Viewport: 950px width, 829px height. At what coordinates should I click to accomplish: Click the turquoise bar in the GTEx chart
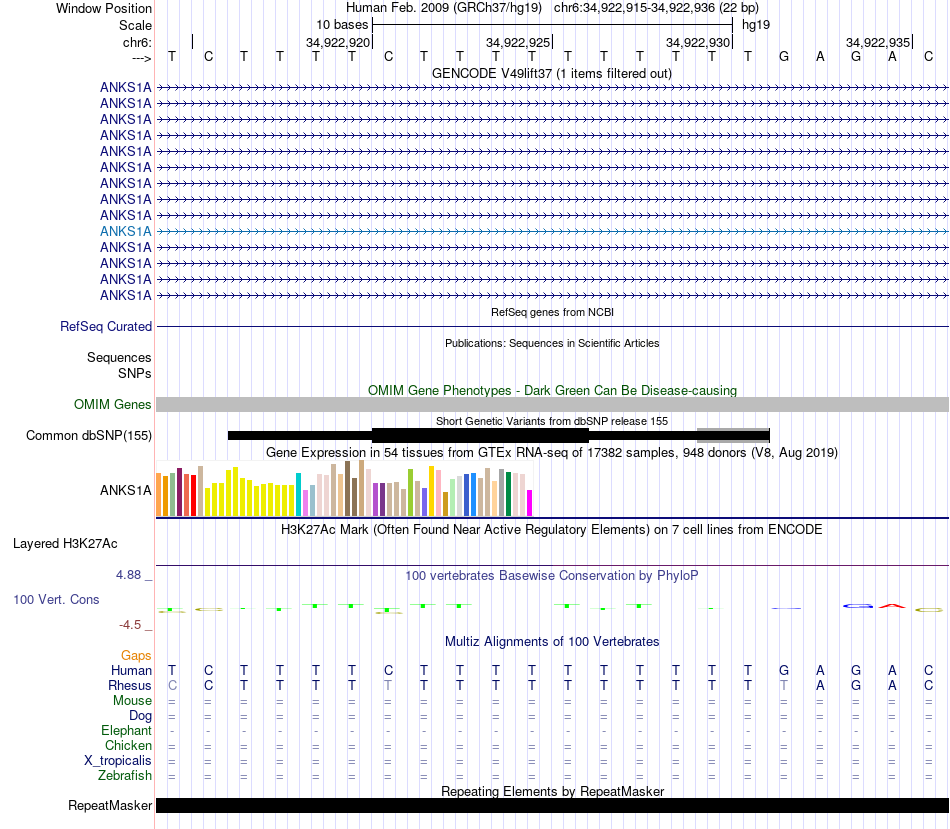(299, 494)
